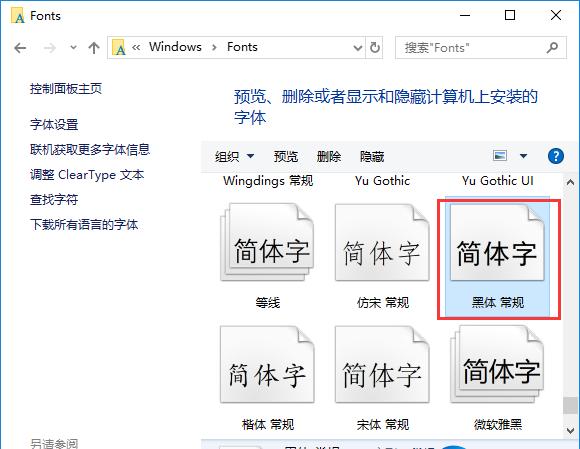Image resolution: width=580 pixels, height=449 pixels.
Task: Select the 仿宋 常规 font thumbnail
Action: tap(382, 242)
